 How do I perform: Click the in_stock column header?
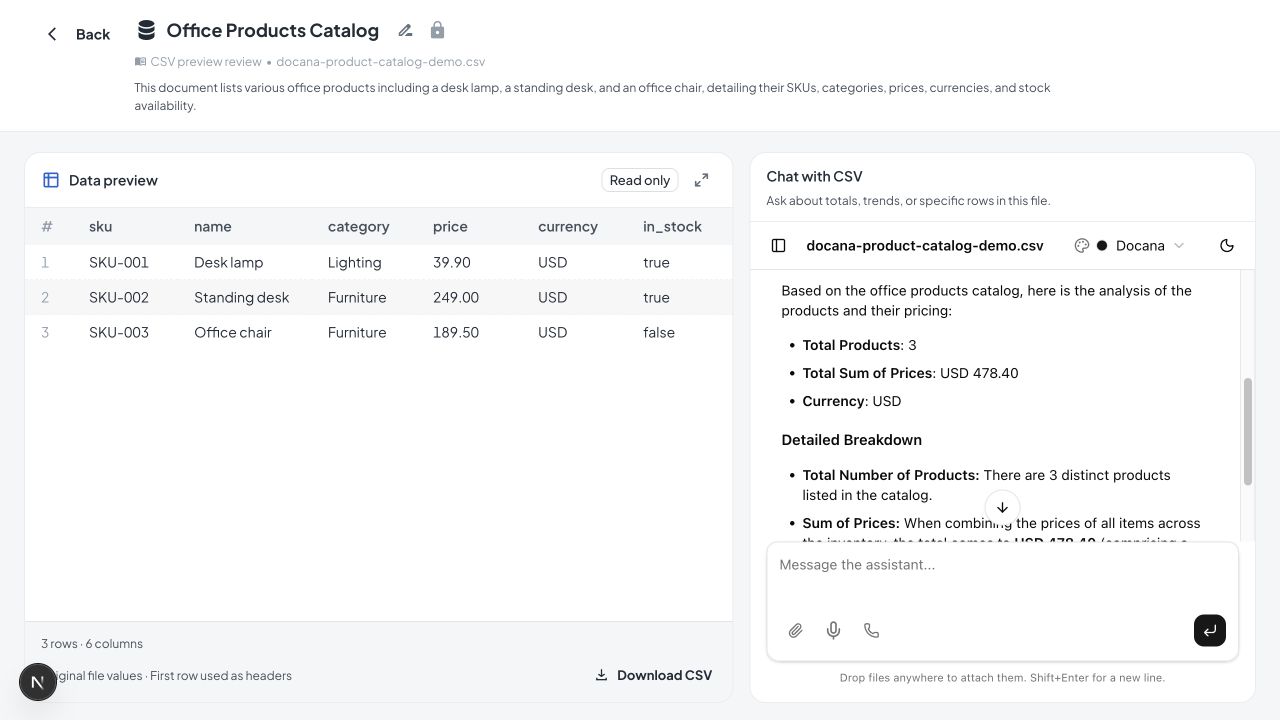coord(672,226)
